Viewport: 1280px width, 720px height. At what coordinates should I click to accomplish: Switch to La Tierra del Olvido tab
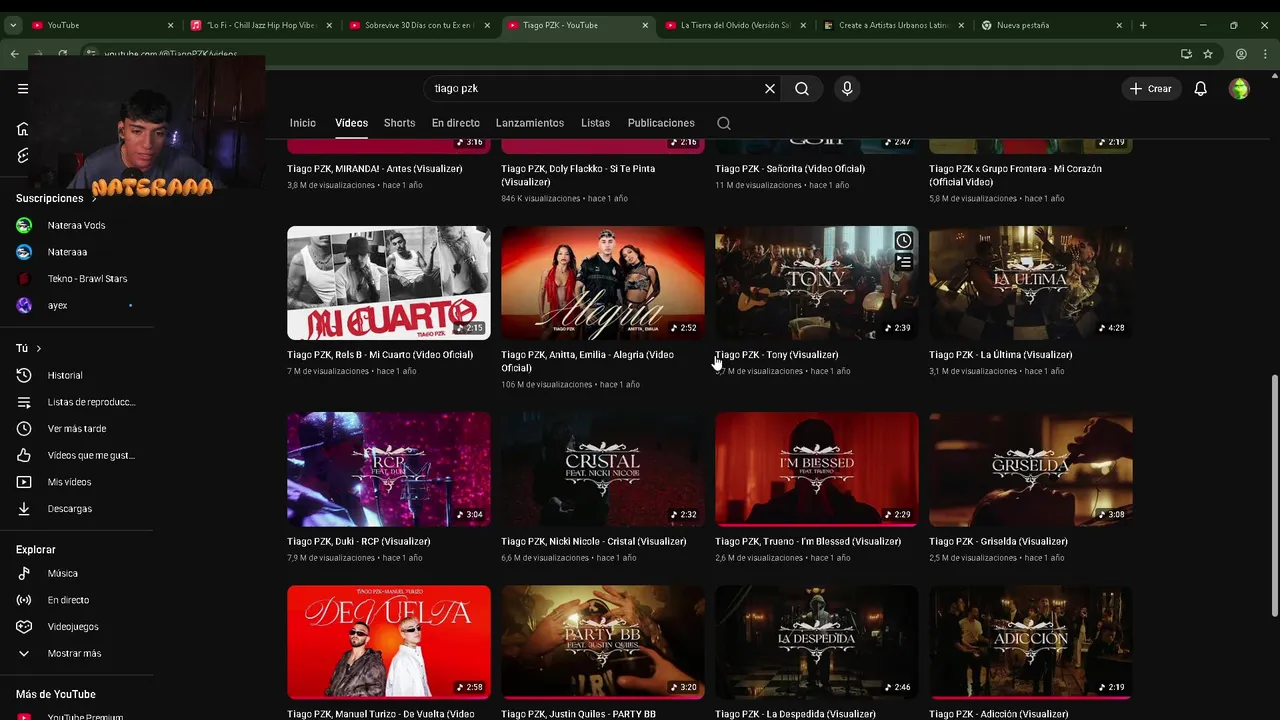735,25
